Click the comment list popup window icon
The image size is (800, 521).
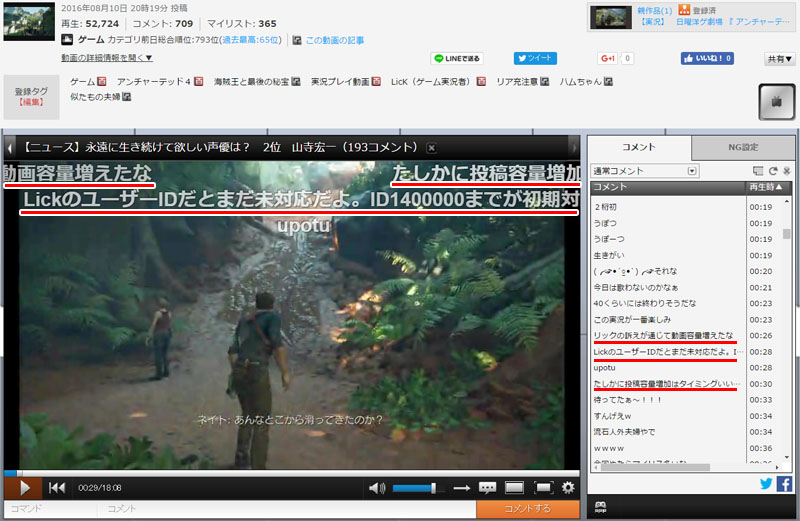[758, 171]
